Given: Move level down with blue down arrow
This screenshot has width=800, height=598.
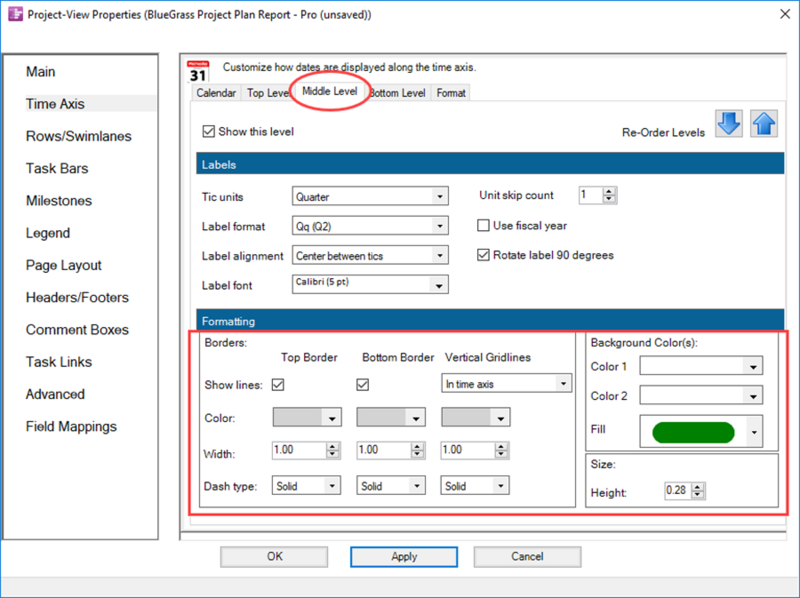Looking at the screenshot, I should [729, 123].
